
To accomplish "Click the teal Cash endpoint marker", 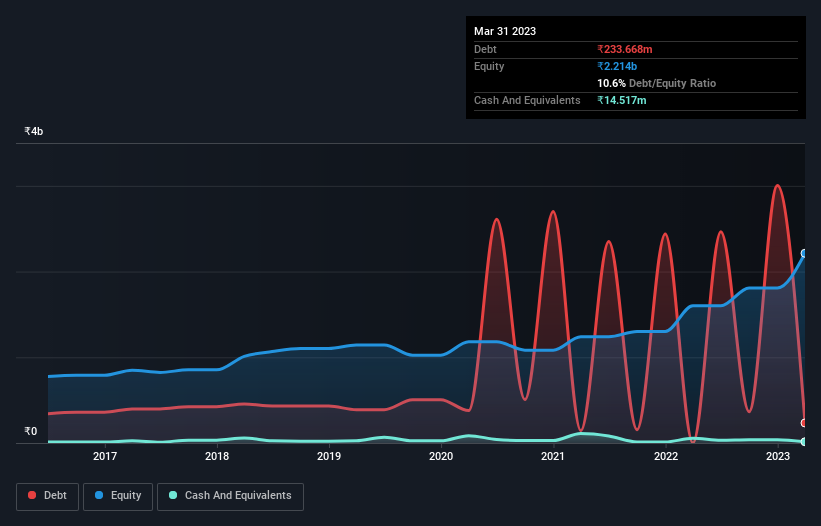I will click(x=804, y=442).
